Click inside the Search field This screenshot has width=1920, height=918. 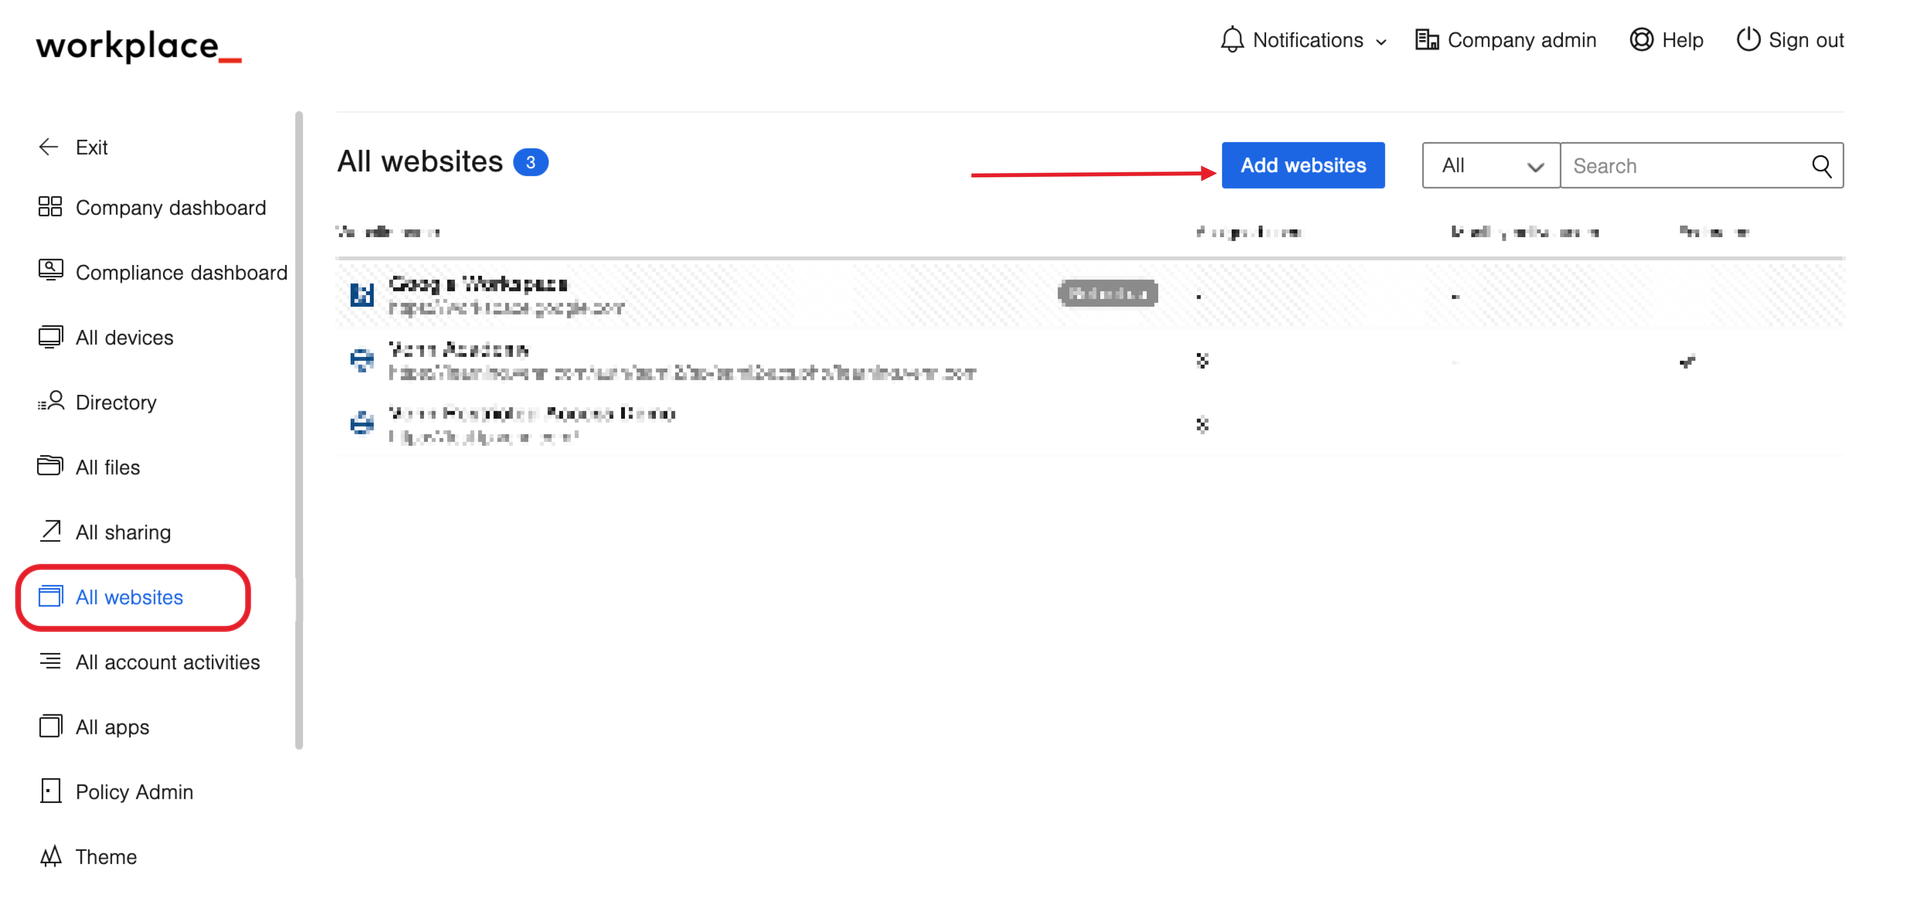pos(1680,165)
